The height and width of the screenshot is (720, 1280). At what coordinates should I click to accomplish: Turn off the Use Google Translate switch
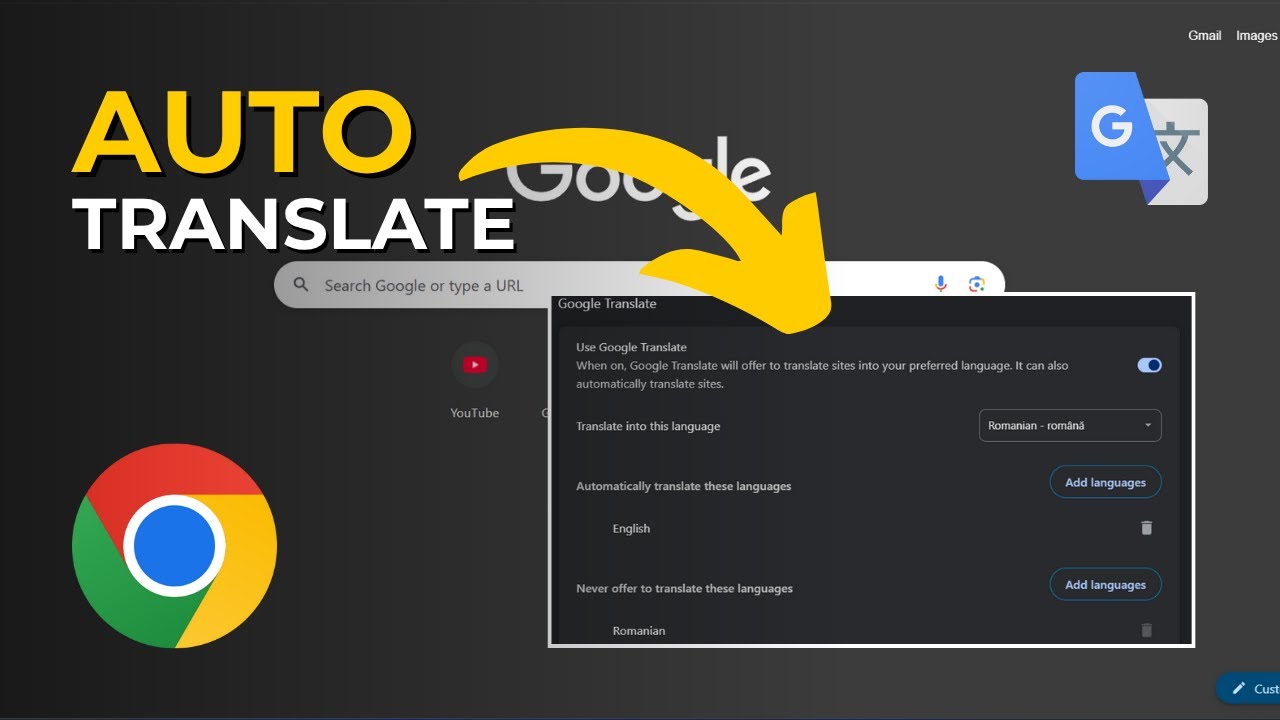click(1149, 365)
